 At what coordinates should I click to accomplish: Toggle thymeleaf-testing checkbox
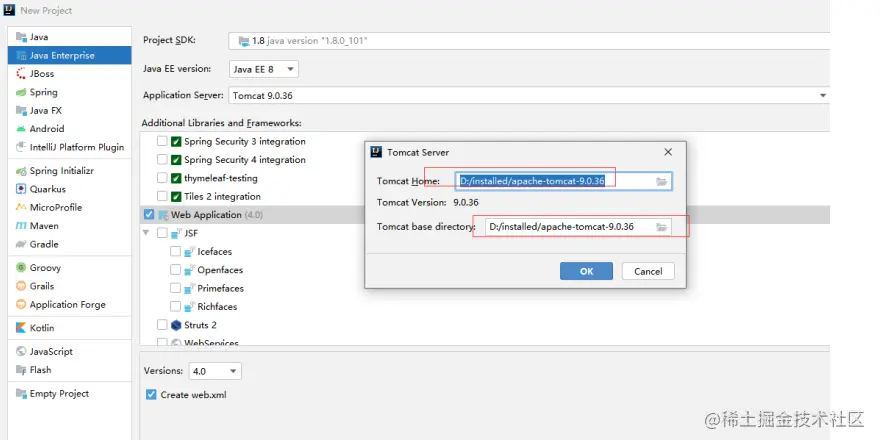(x=162, y=178)
